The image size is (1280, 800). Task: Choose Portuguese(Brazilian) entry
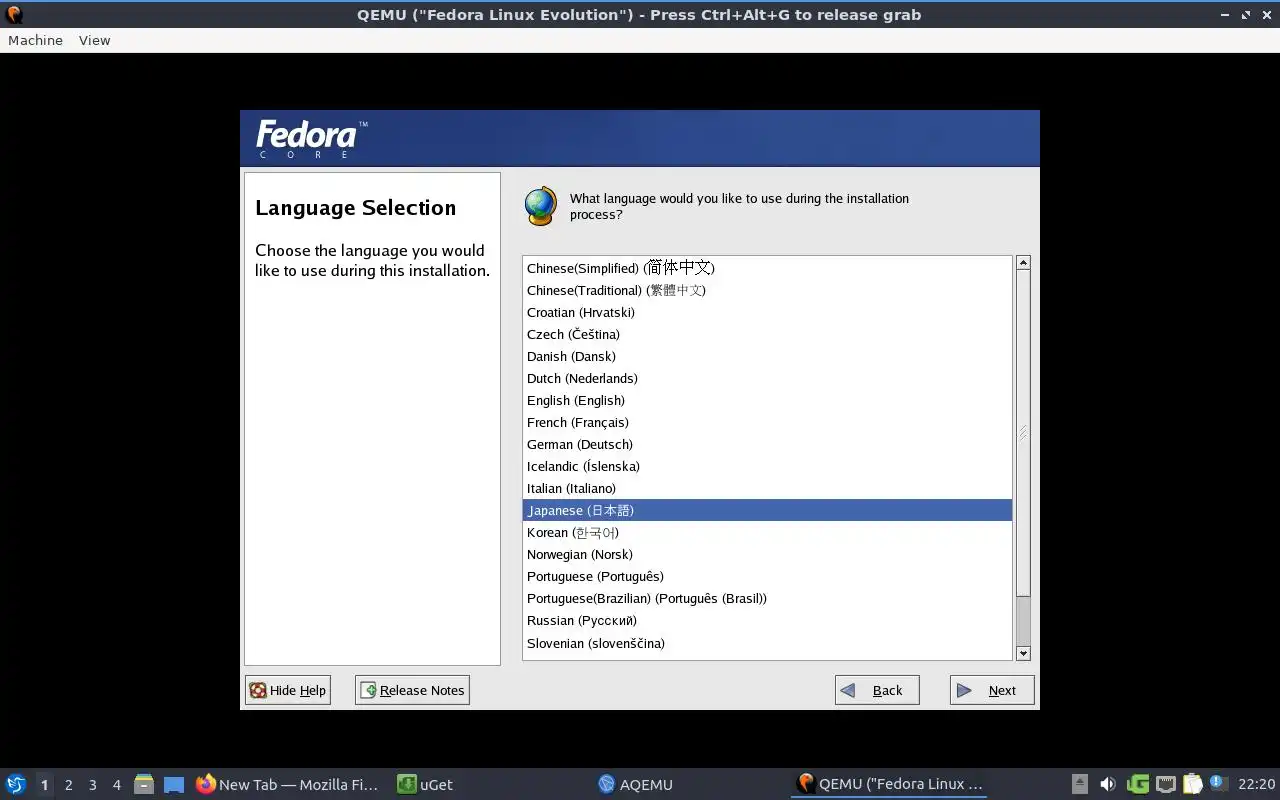pyautogui.click(x=767, y=598)
